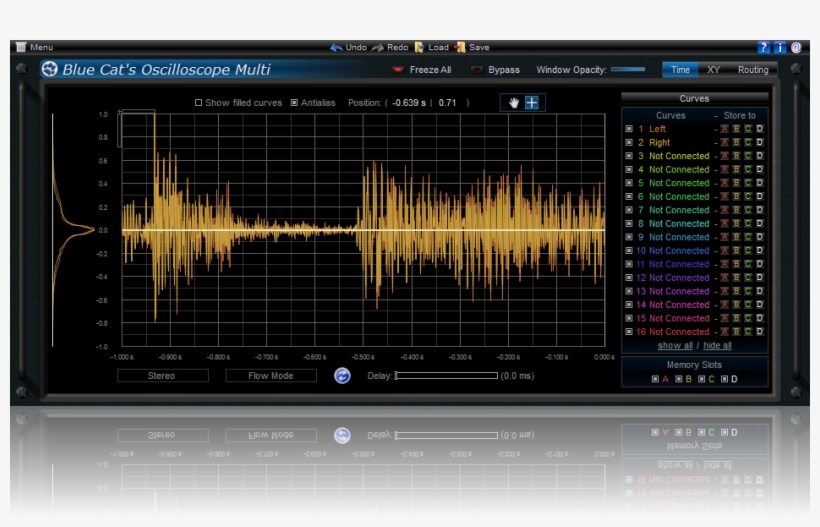Image resolution: width=820 pixels, height=527 pixels.
Task: Switch to the Time tab
Action: pyautogui.click(x=680, y=70)
